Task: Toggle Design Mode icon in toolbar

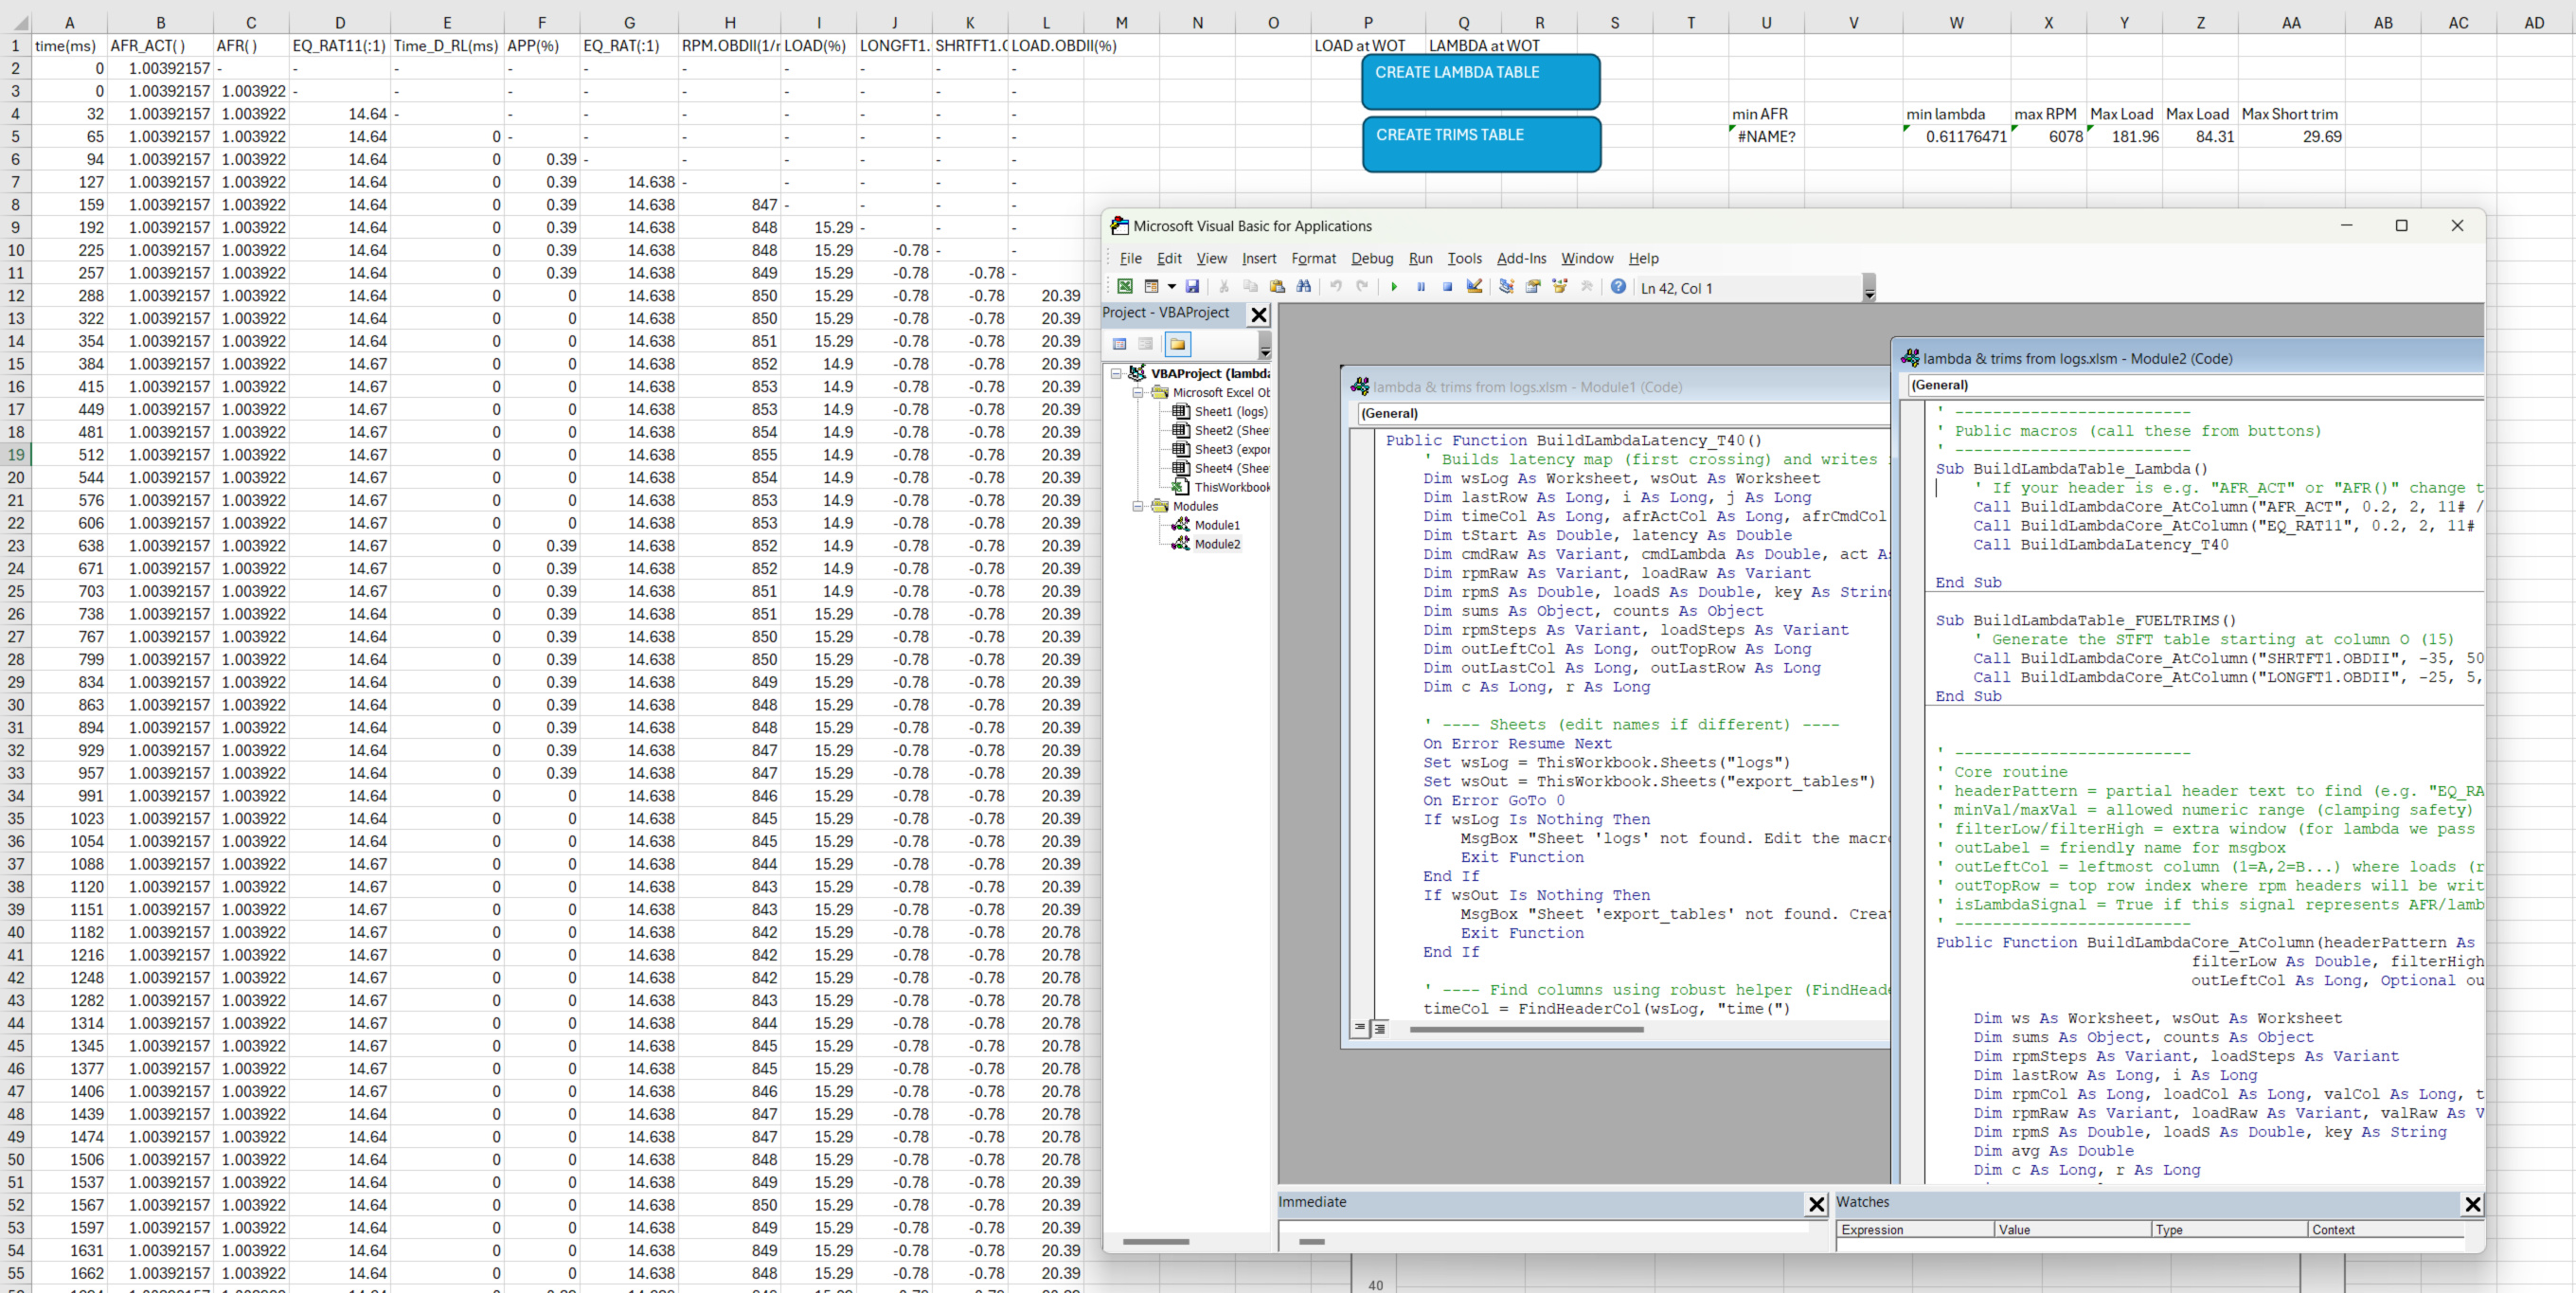Action: pos(1474,287)
